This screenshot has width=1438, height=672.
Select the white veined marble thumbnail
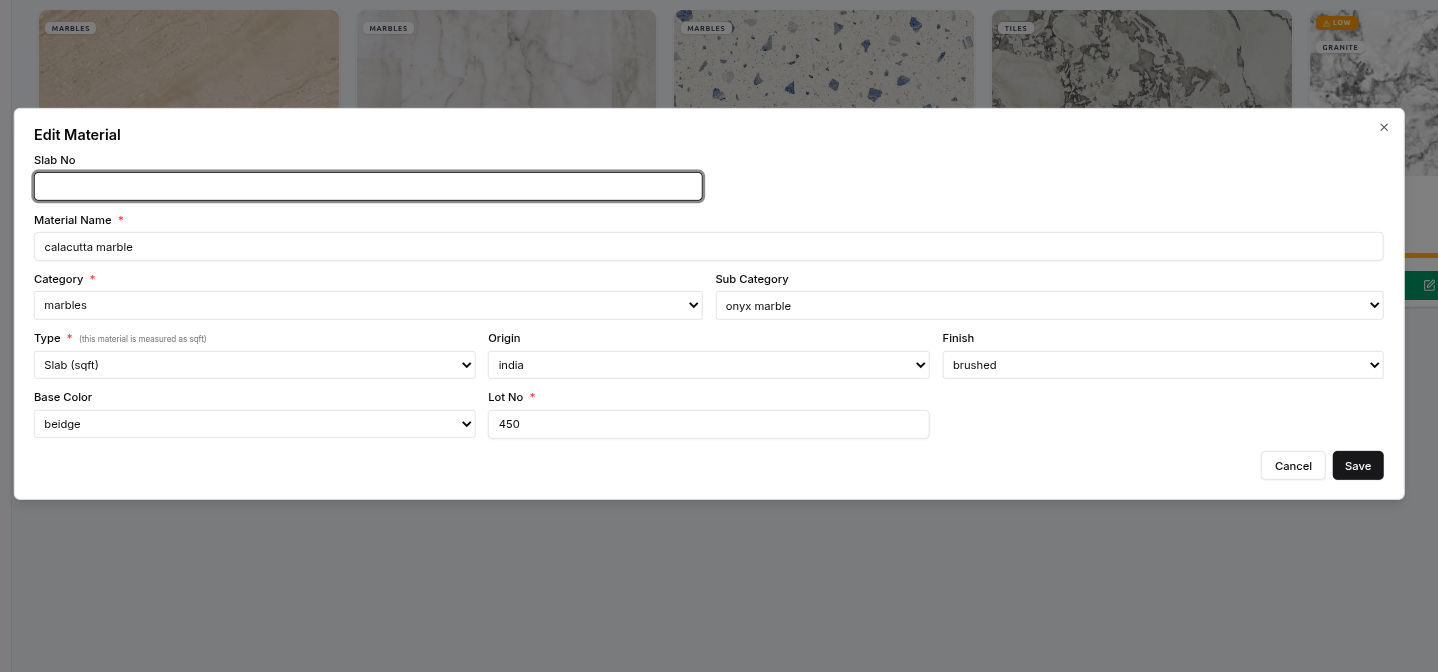[x=506, y=59]
